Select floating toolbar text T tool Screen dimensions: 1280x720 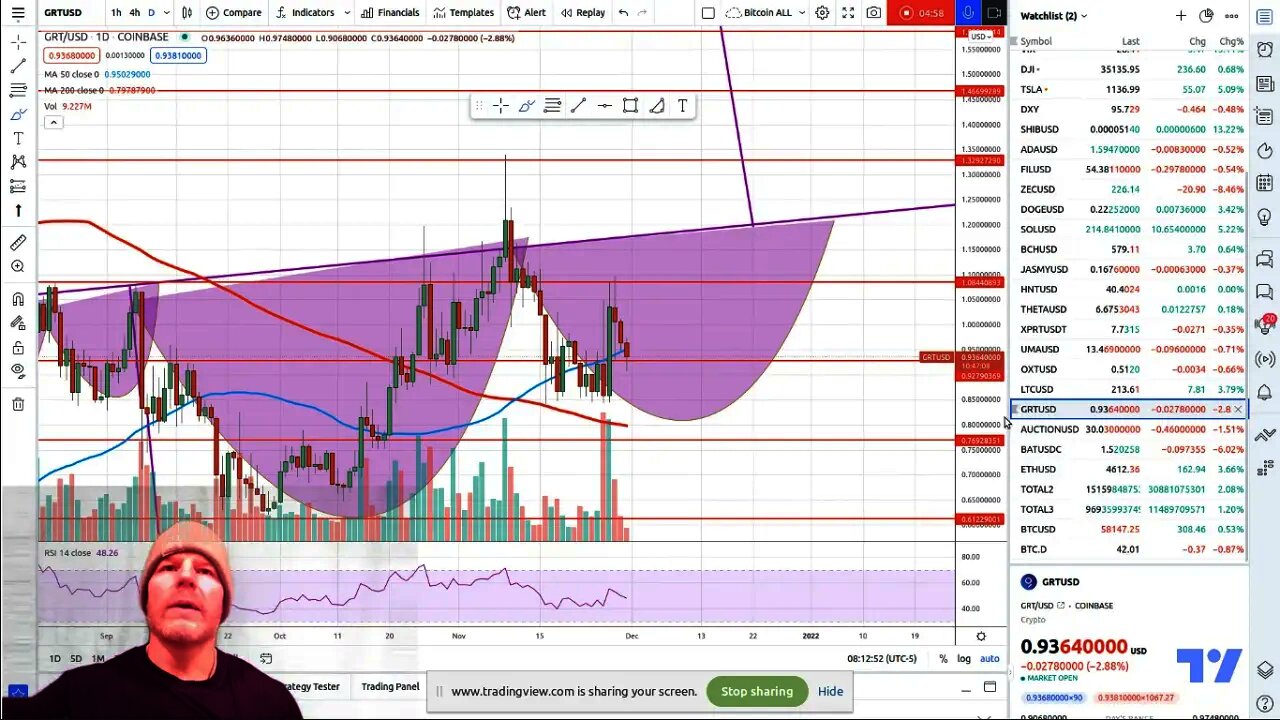point(682,106)
